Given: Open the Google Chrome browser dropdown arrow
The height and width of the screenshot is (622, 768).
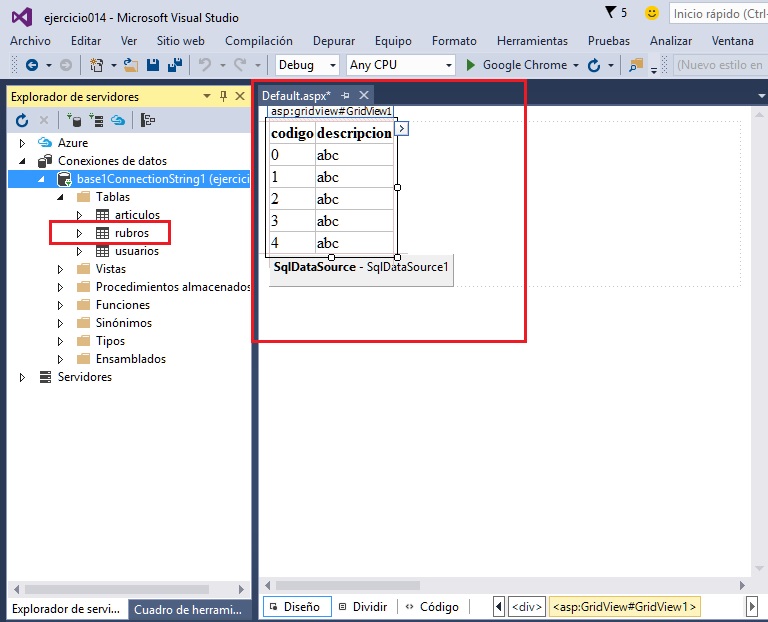Looking at the screenshot, I should (576, 65).
